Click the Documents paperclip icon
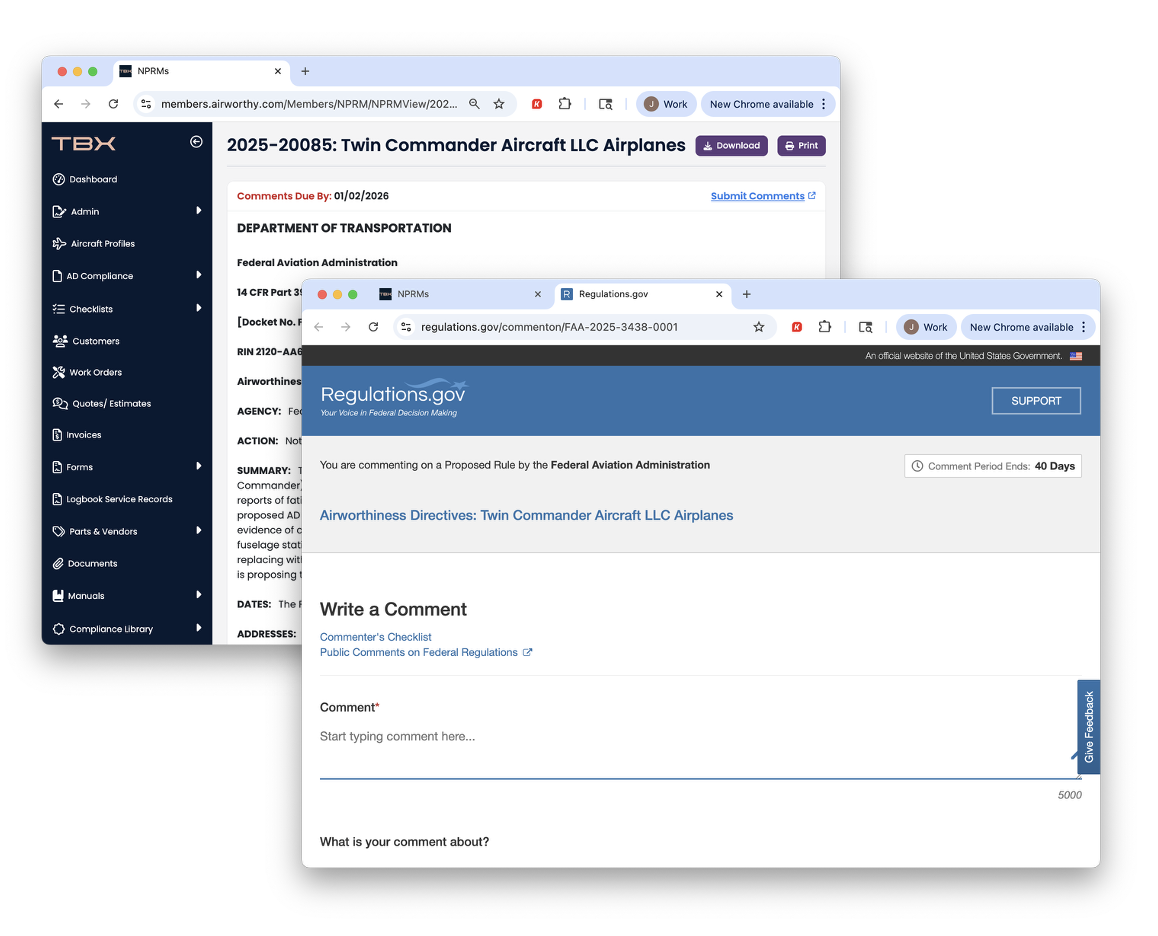 (x=58, y=564)
